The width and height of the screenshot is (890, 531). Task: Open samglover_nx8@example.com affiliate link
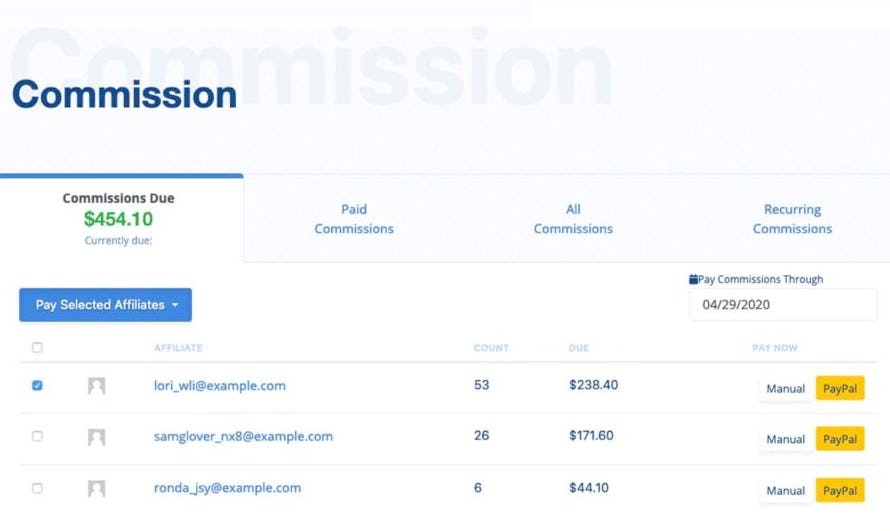tap(243, 437)
